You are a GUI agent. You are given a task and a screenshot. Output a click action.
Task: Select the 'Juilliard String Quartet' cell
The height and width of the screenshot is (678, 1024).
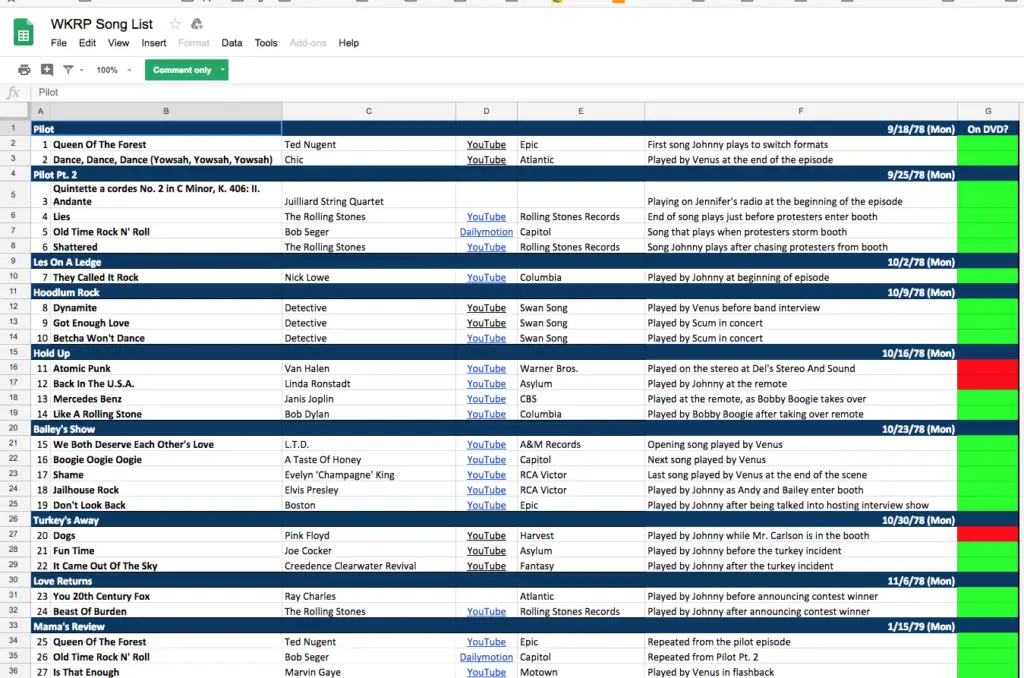369,195
